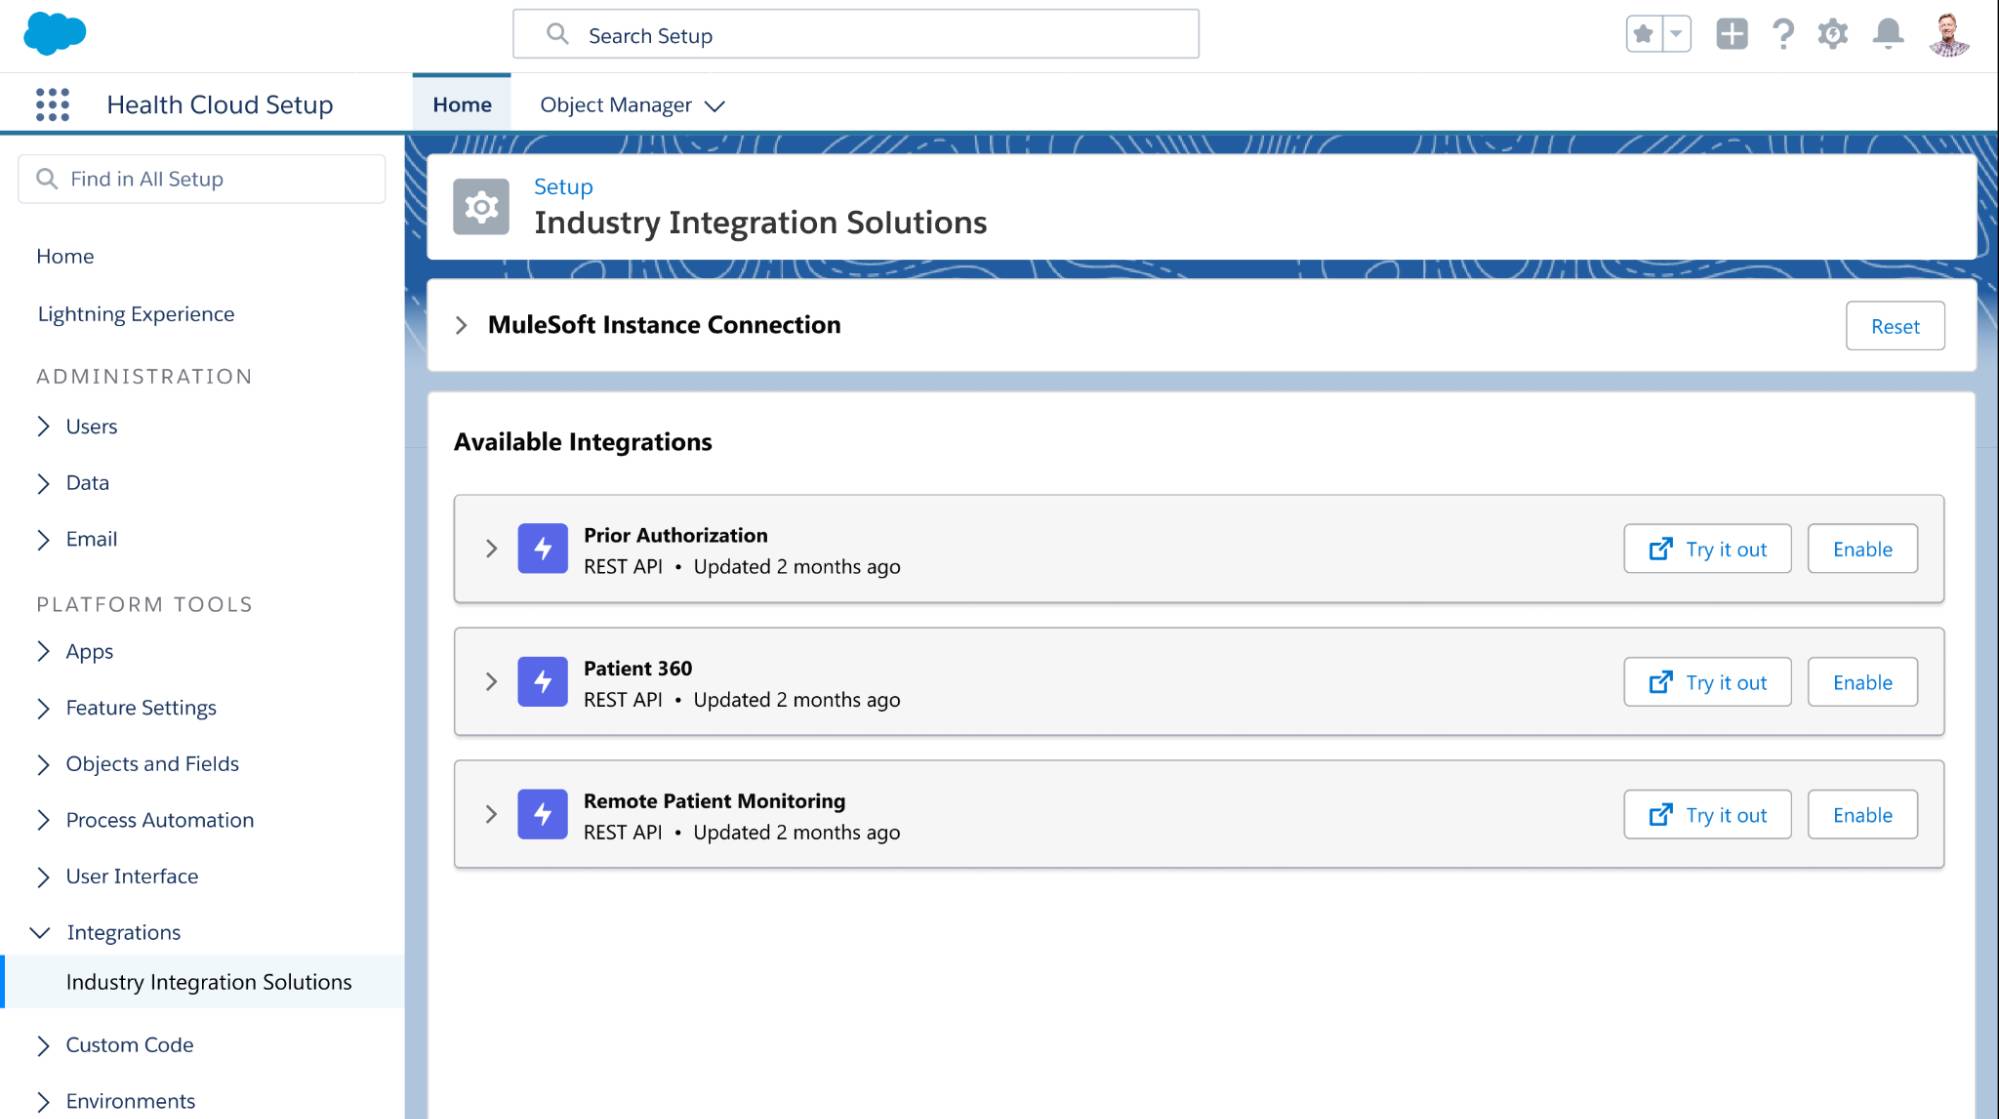Screen dimensions: 1999x1119
Task: Reset the MuleSoft Instance Connection
Action: 1895,325
